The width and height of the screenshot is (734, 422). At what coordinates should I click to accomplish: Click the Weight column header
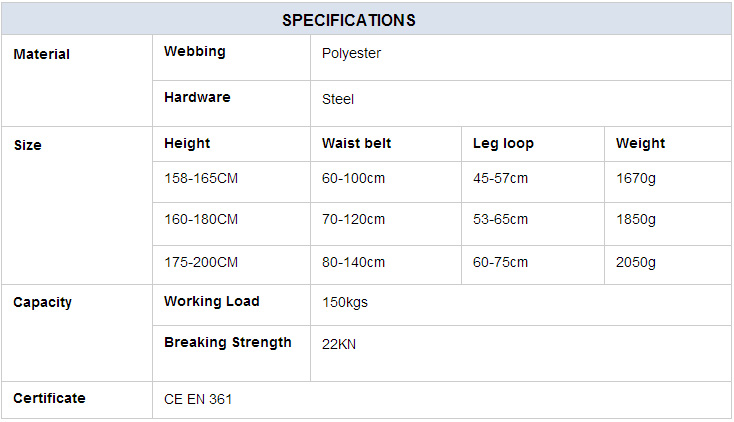[640, 143]
